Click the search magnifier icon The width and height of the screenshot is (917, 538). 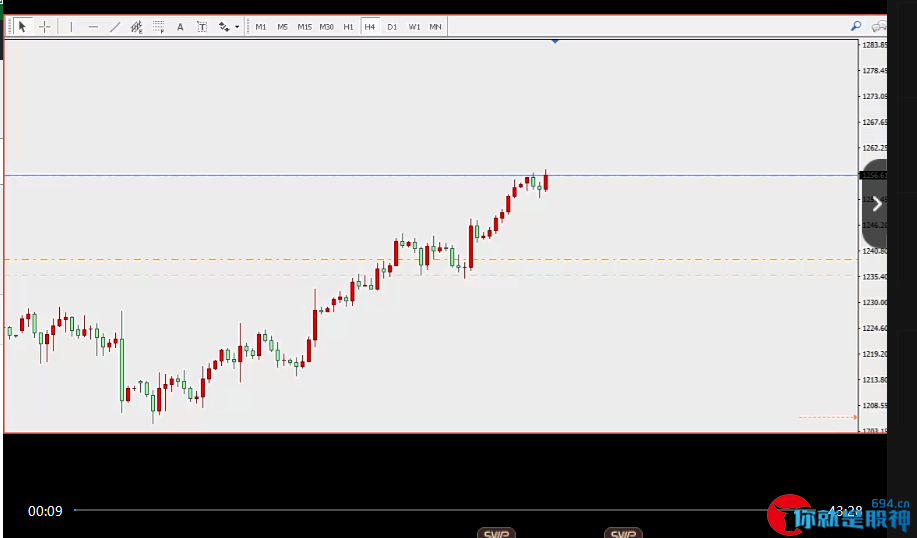click(x=856, y=26)
